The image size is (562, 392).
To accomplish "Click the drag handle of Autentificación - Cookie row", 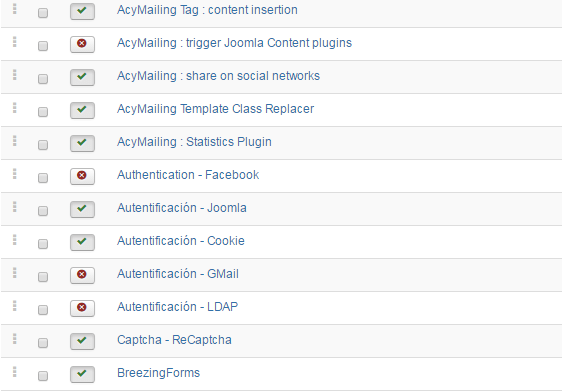I will pos(15,240).
